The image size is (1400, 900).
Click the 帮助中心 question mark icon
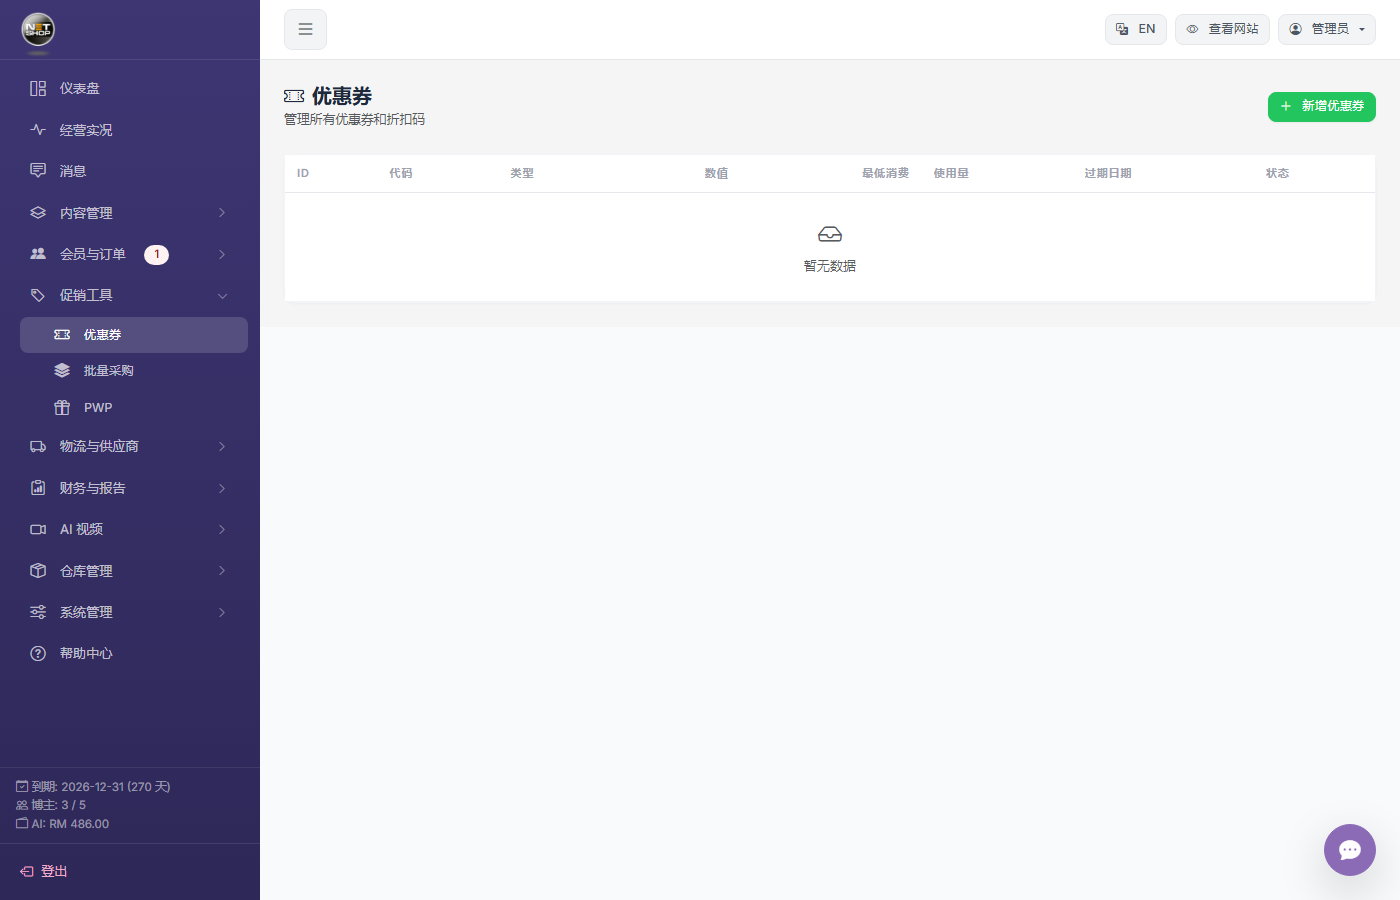[x=38, y=653]
